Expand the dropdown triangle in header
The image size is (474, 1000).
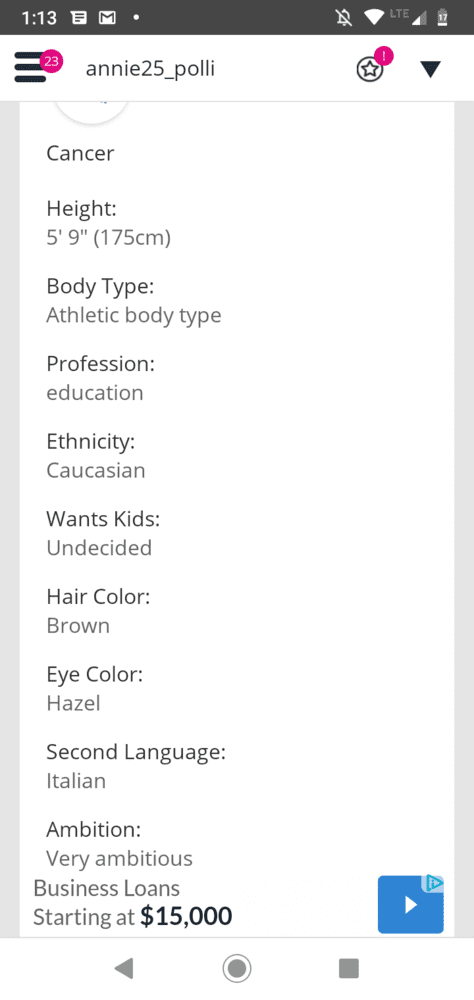pos(431,69)
